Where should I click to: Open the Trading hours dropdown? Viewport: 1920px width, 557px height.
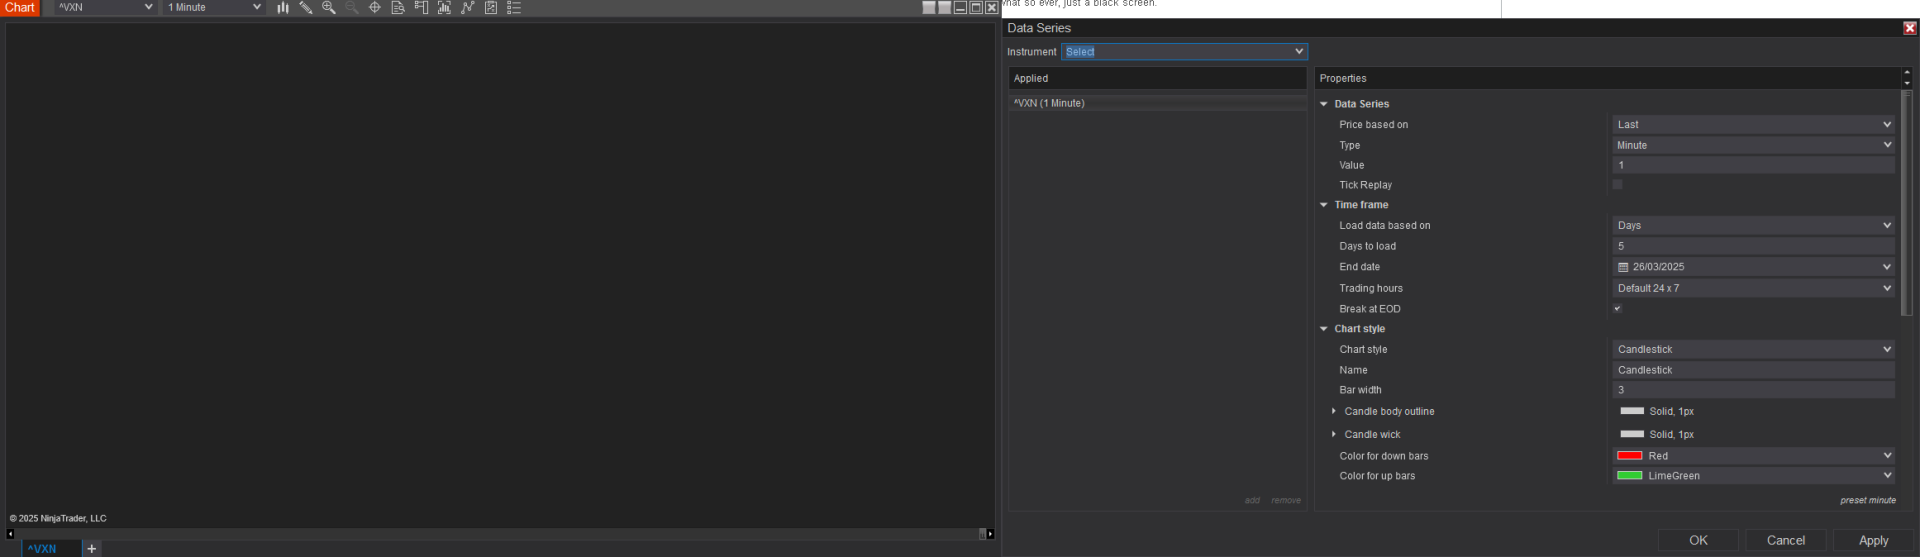coord(1753,288)
